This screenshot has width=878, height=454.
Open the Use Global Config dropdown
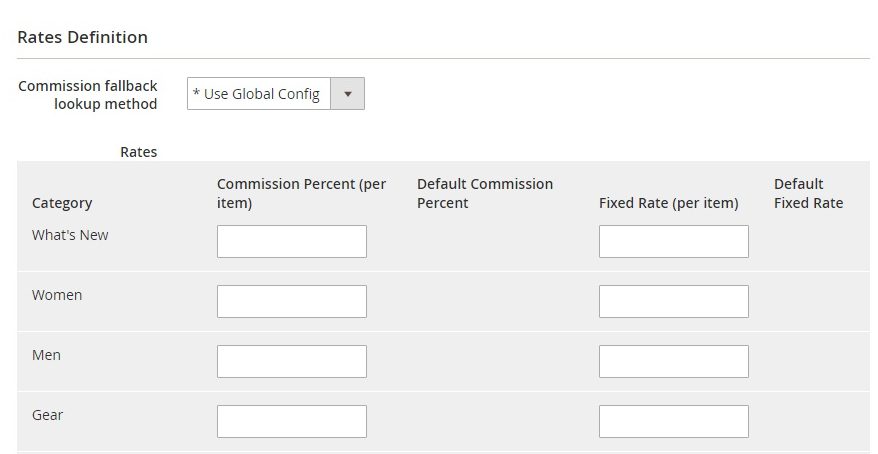[x=275, y=93]
